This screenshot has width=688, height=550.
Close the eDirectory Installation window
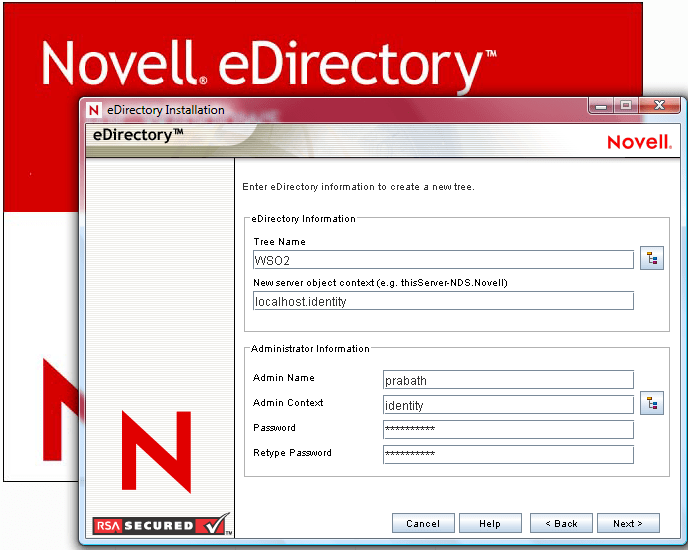point(659,105)
